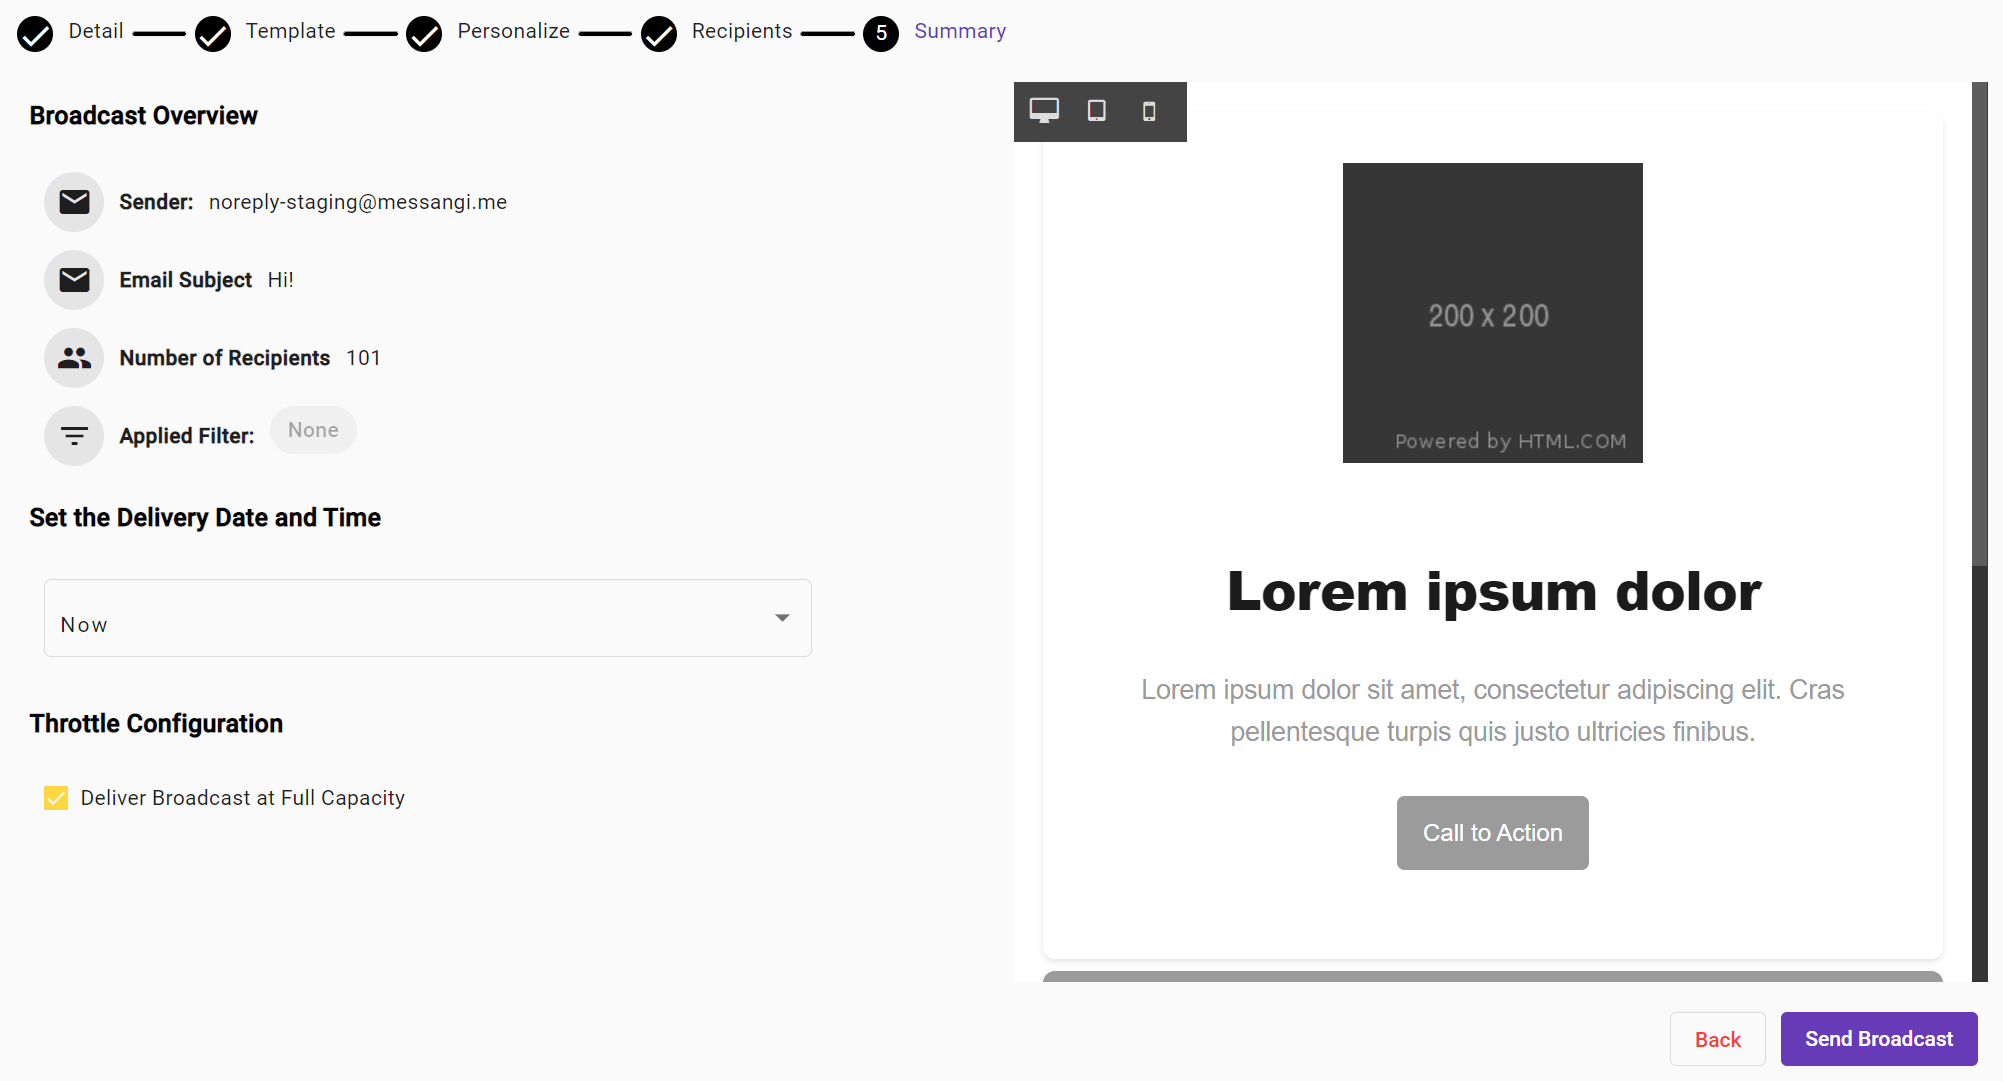
Task: Click Call to Action in preview
Action: click(1493, 833)
